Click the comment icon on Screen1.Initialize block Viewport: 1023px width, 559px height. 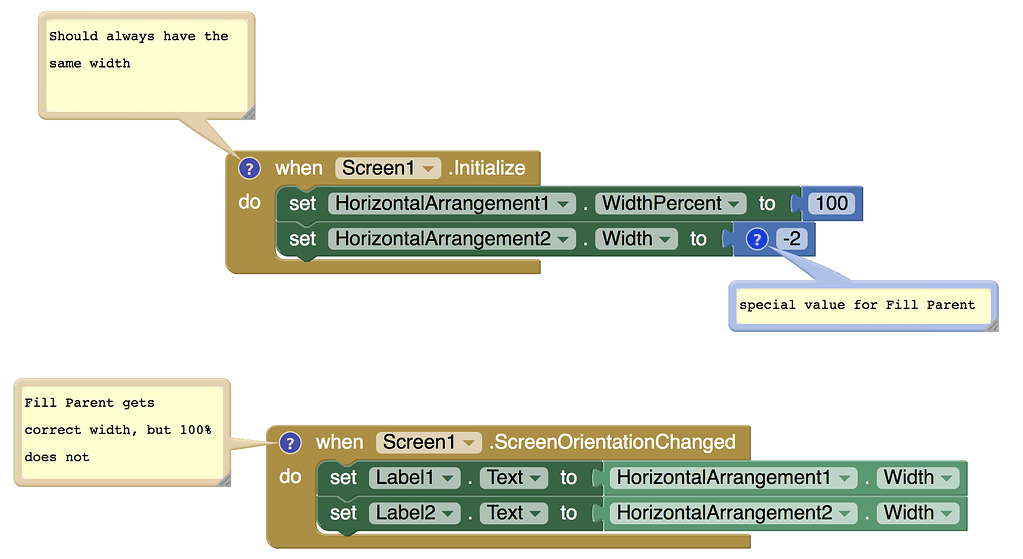click(x=249, y=168)
